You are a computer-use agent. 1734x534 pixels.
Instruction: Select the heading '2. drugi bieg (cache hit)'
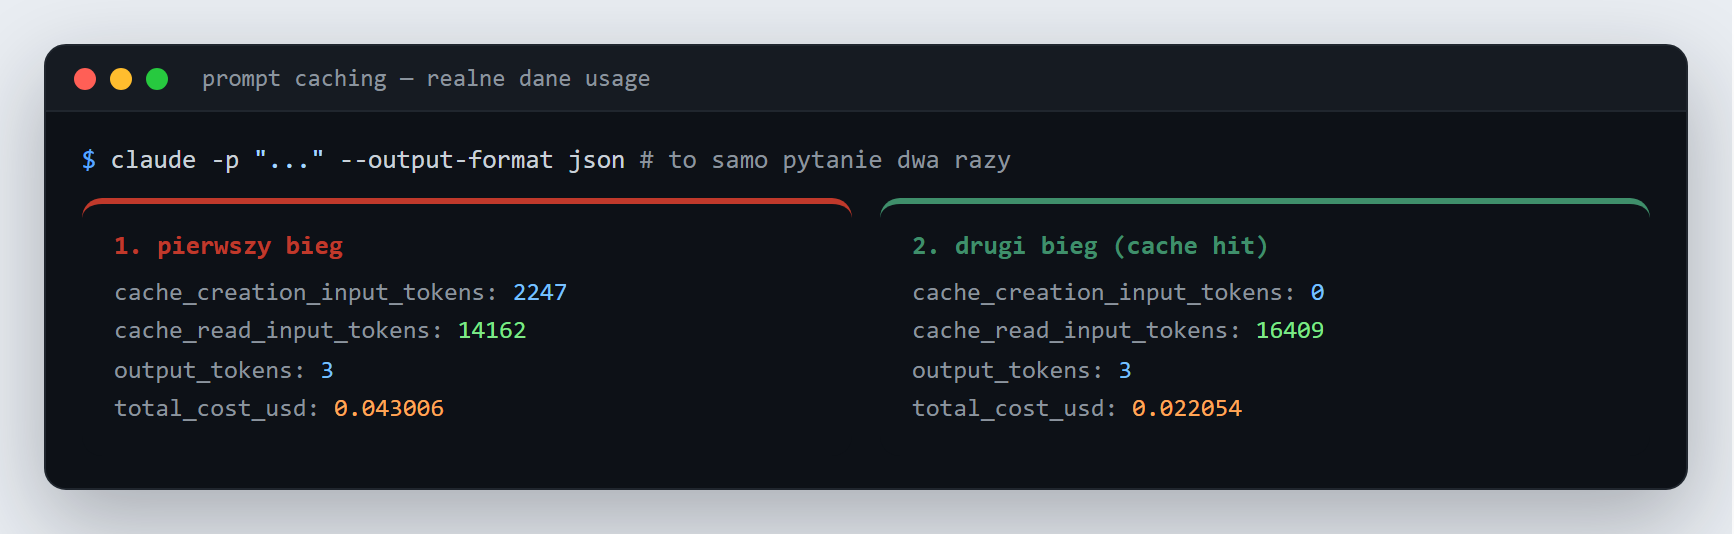pyautogui.click(x=1090, y=246)
